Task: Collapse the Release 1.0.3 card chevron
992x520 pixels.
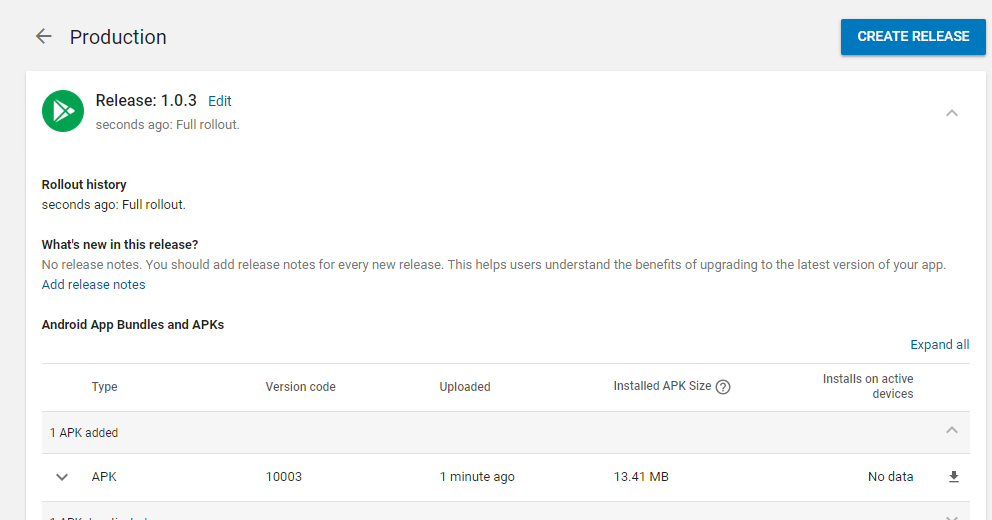Action: [951, 113]
